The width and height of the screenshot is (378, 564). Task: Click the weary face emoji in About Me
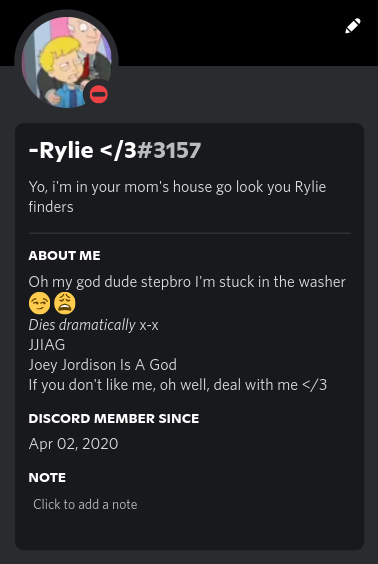pos(65,303)
